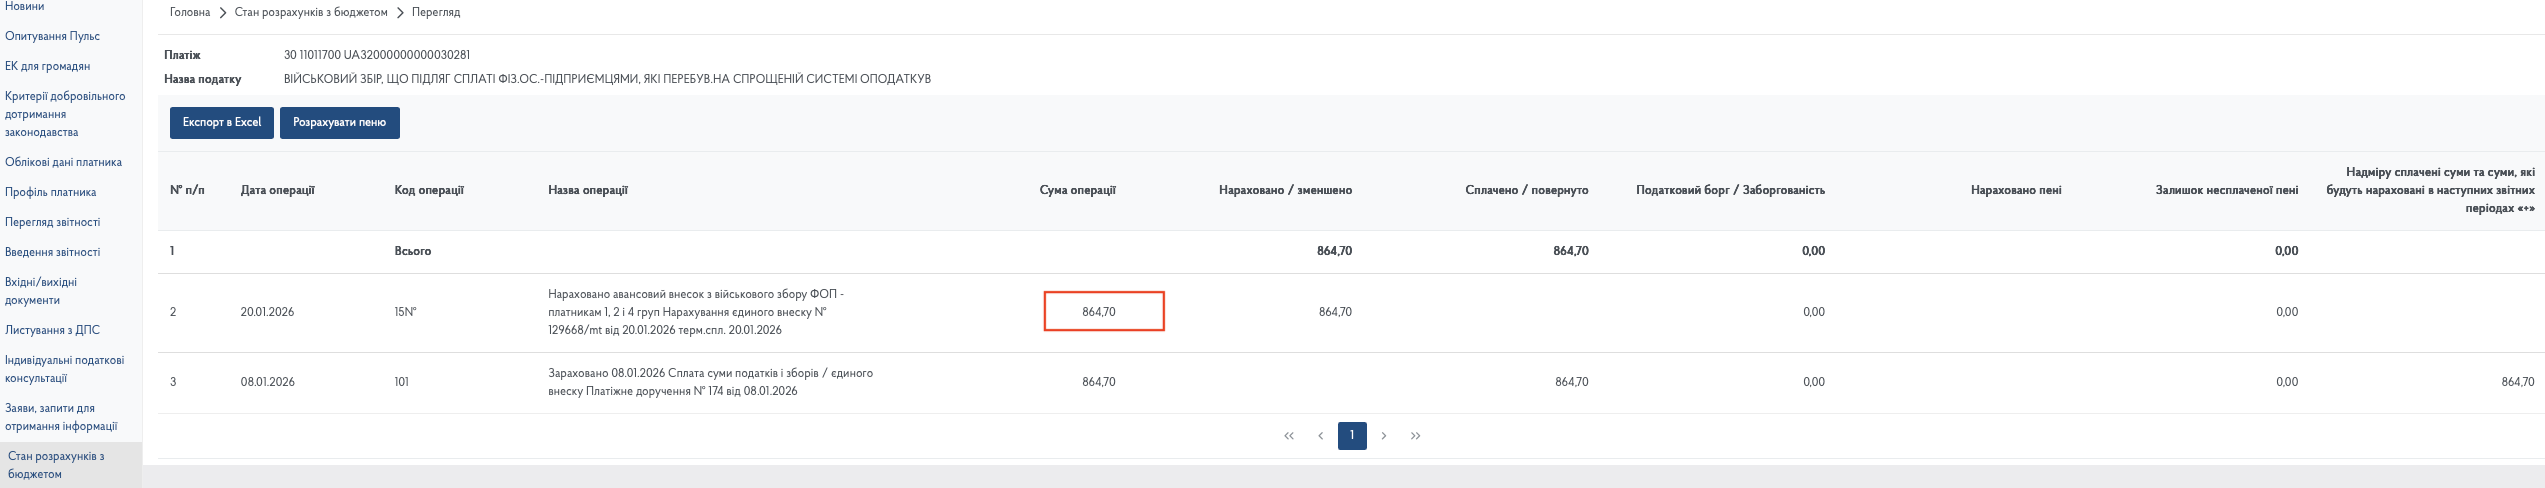Open Листування з ДПС menu item

[x=52, y=331]
